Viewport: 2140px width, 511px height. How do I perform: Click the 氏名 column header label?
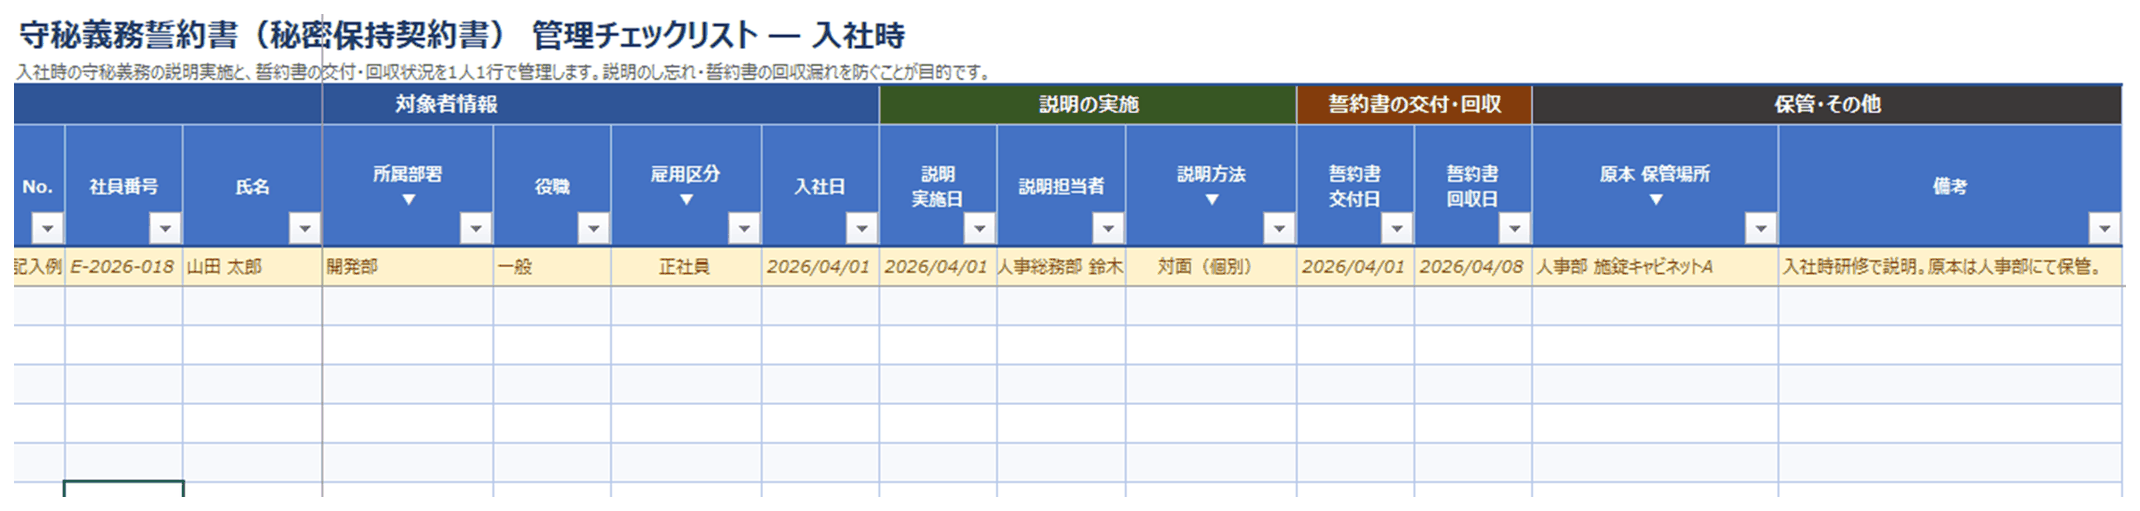click(252, 186)
